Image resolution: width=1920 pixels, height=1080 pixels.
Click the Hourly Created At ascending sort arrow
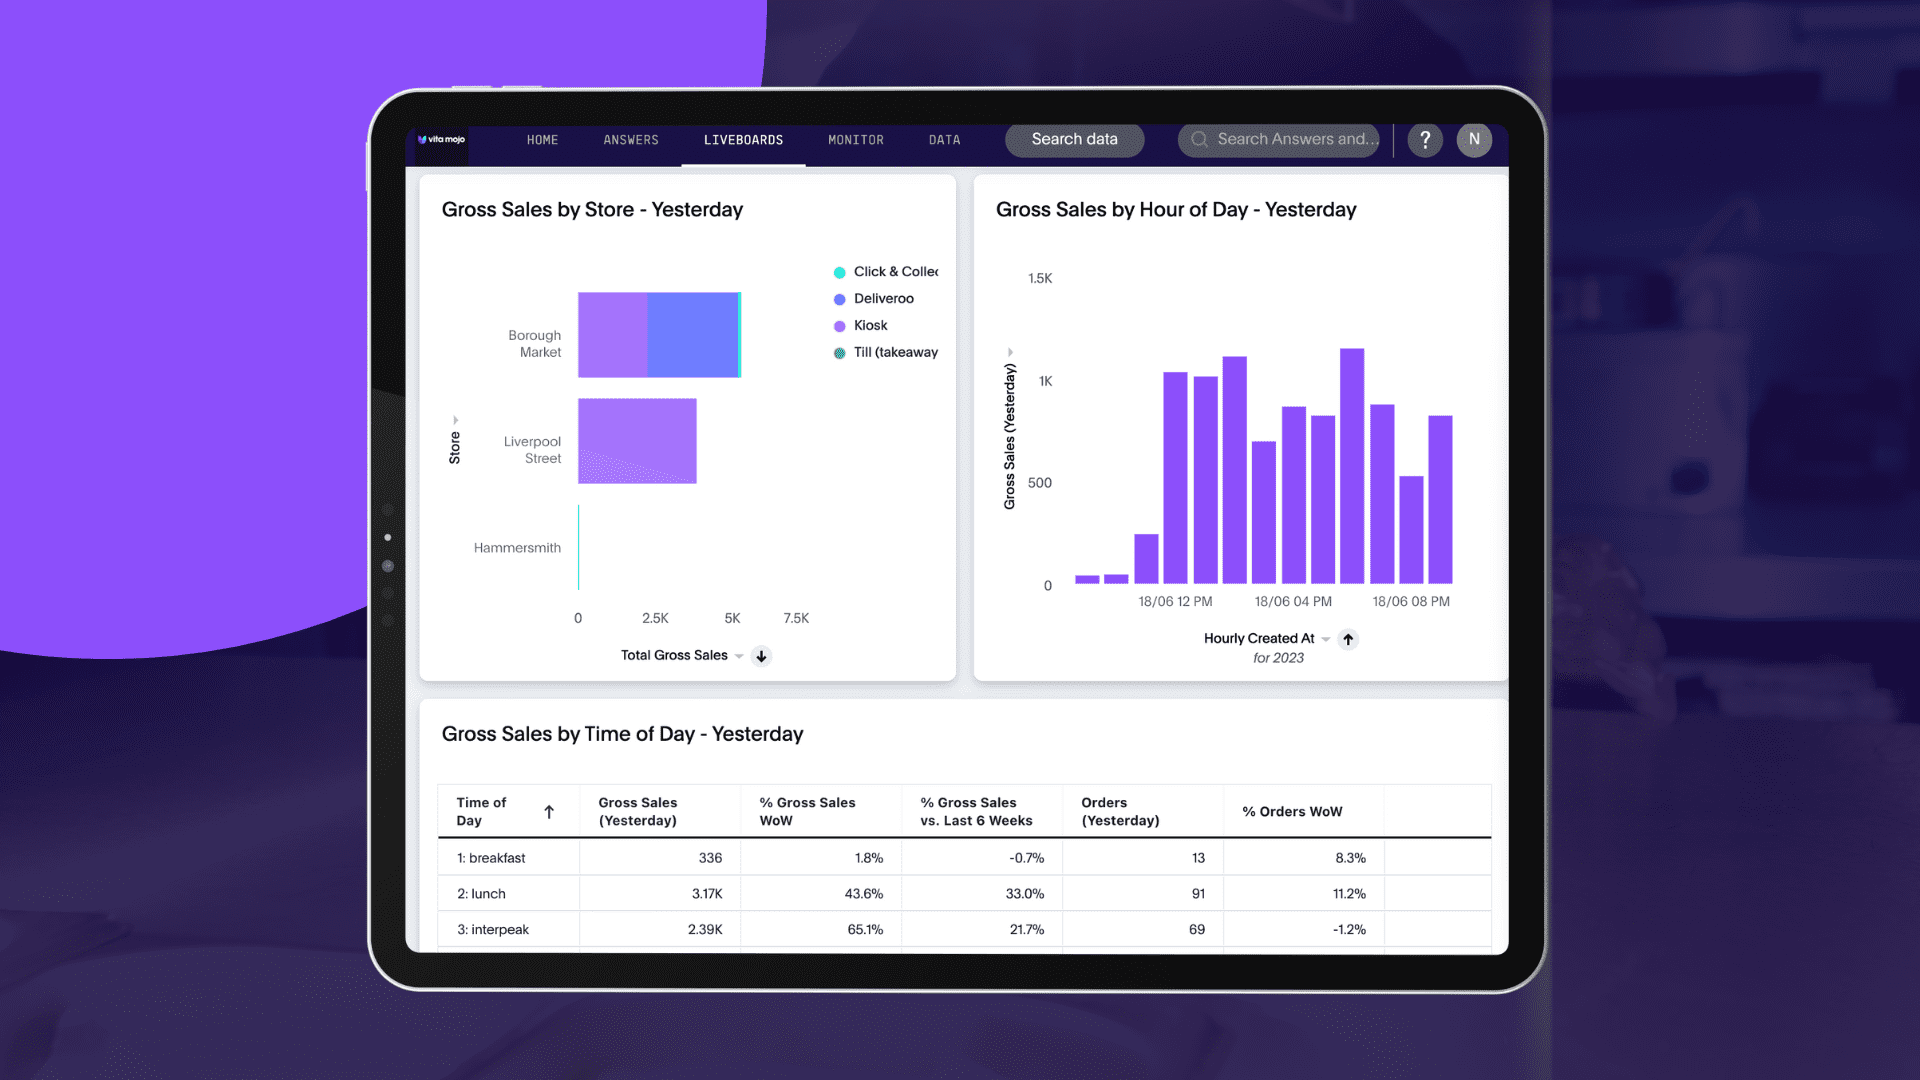[1348, 640]
